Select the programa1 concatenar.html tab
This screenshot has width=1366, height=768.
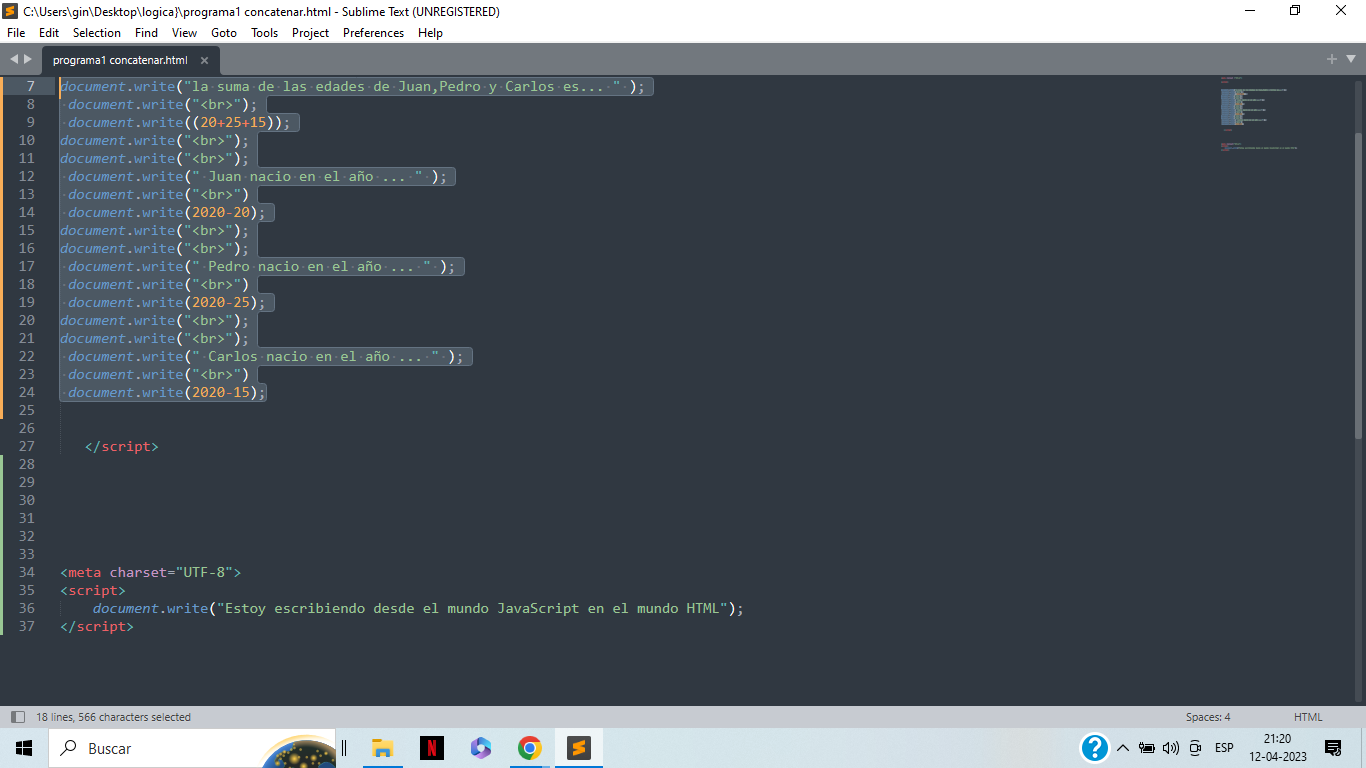click(120, 60)
